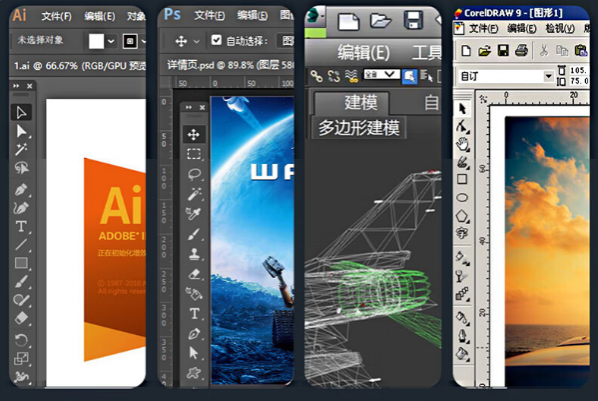Select the Eraser tool in Photoshop toolbox

(194, 274)
